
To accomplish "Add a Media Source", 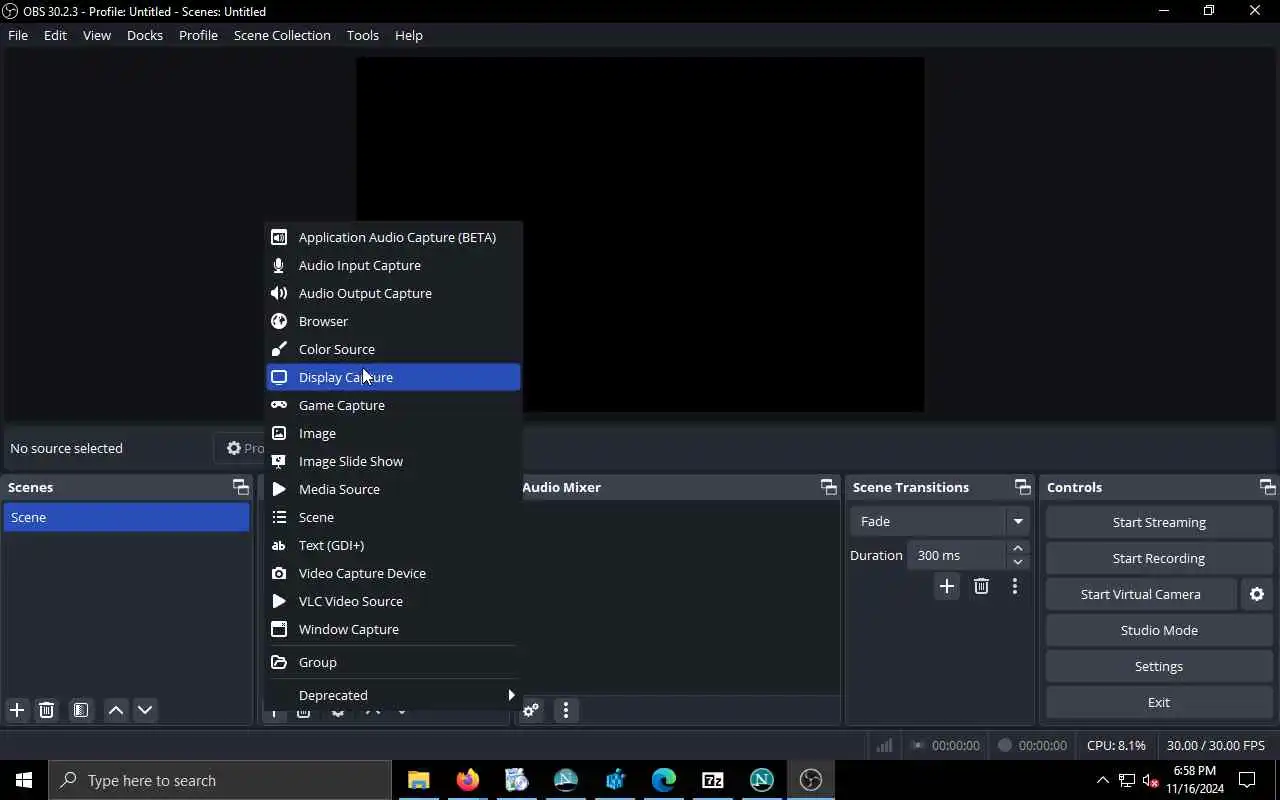I will click(393, 489).
